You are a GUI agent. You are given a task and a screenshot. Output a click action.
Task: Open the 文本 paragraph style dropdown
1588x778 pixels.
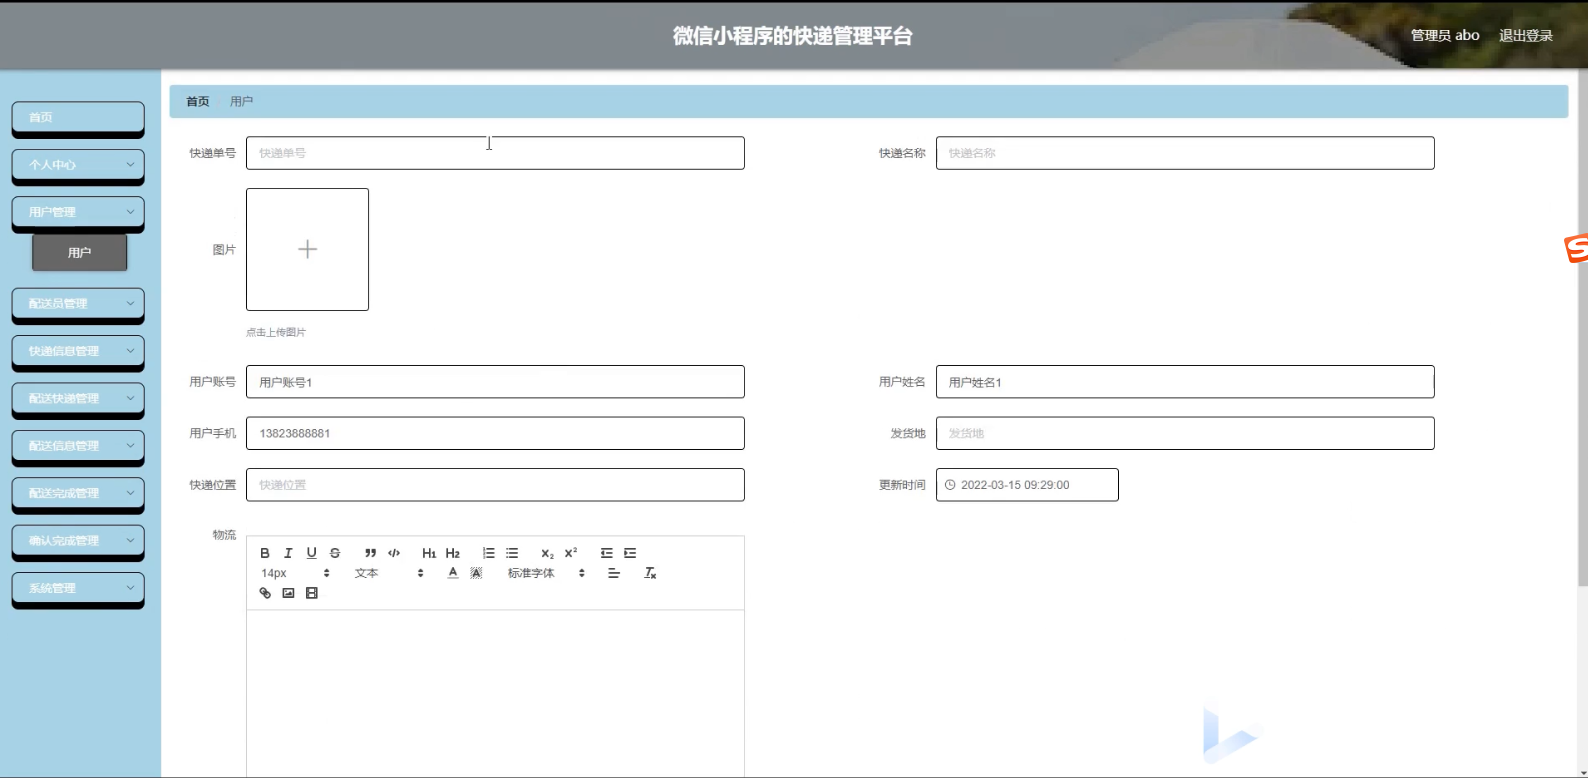tap(389, 573)
